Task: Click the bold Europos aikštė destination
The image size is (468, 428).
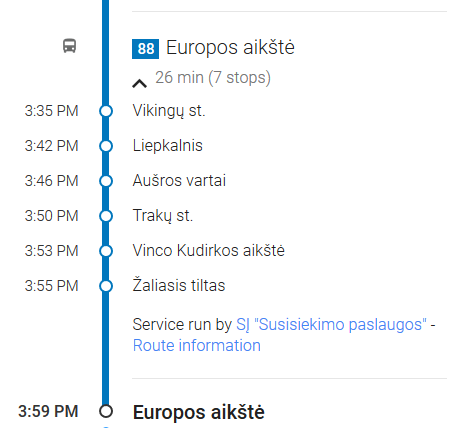Action: [199, 412]
